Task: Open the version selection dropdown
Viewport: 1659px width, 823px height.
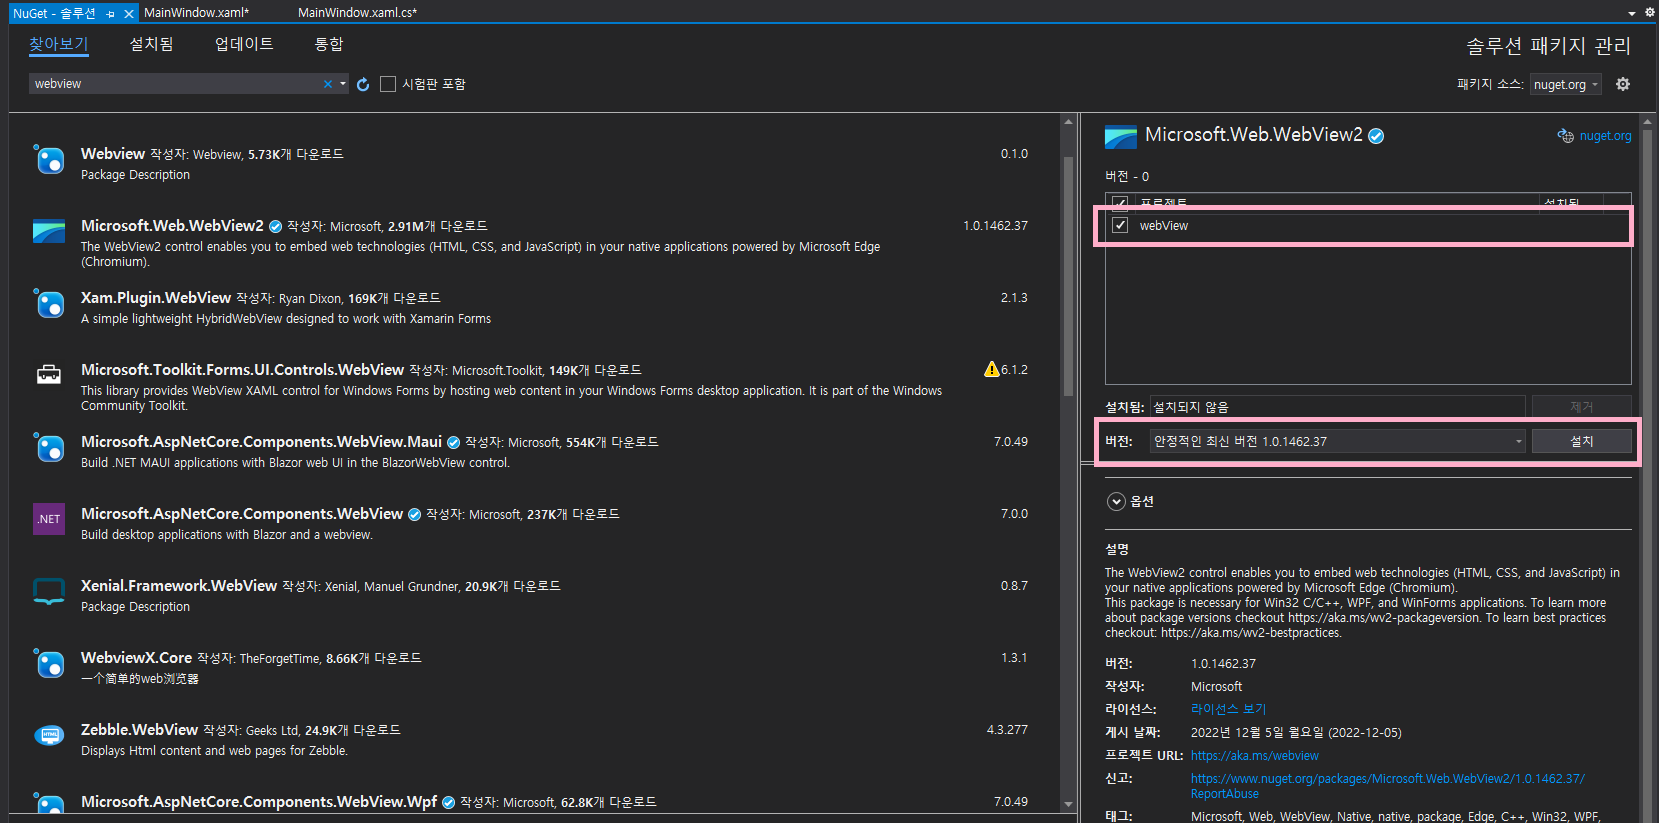Action: [1337, 441]
